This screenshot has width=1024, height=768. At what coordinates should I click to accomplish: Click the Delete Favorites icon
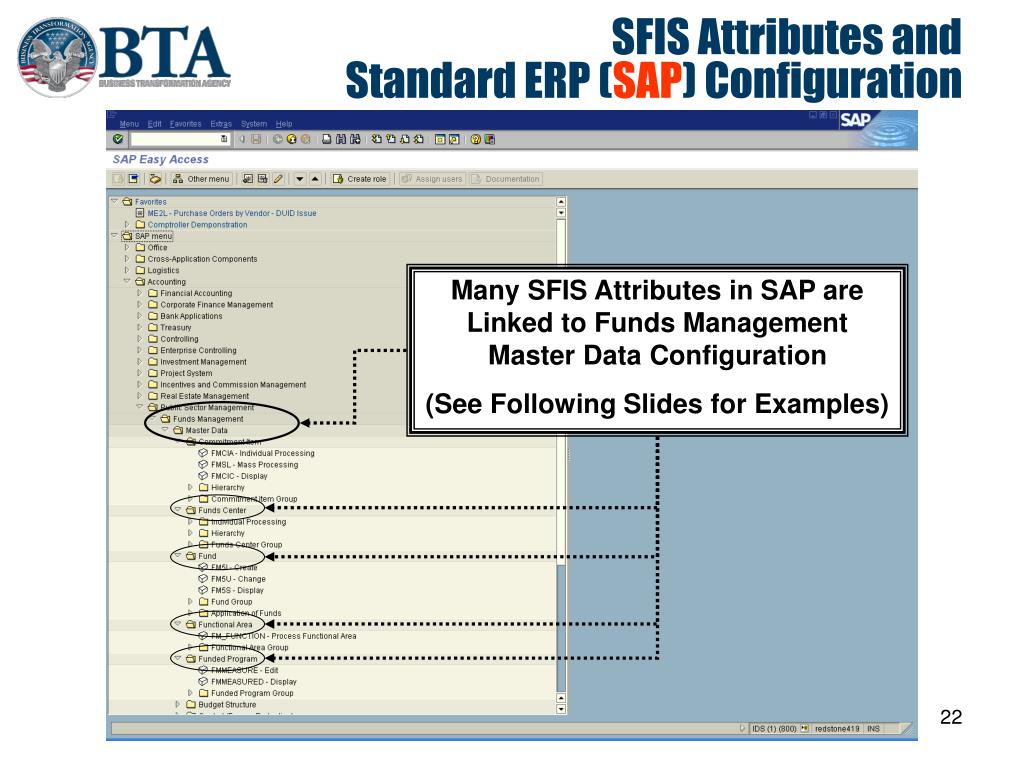263,179
